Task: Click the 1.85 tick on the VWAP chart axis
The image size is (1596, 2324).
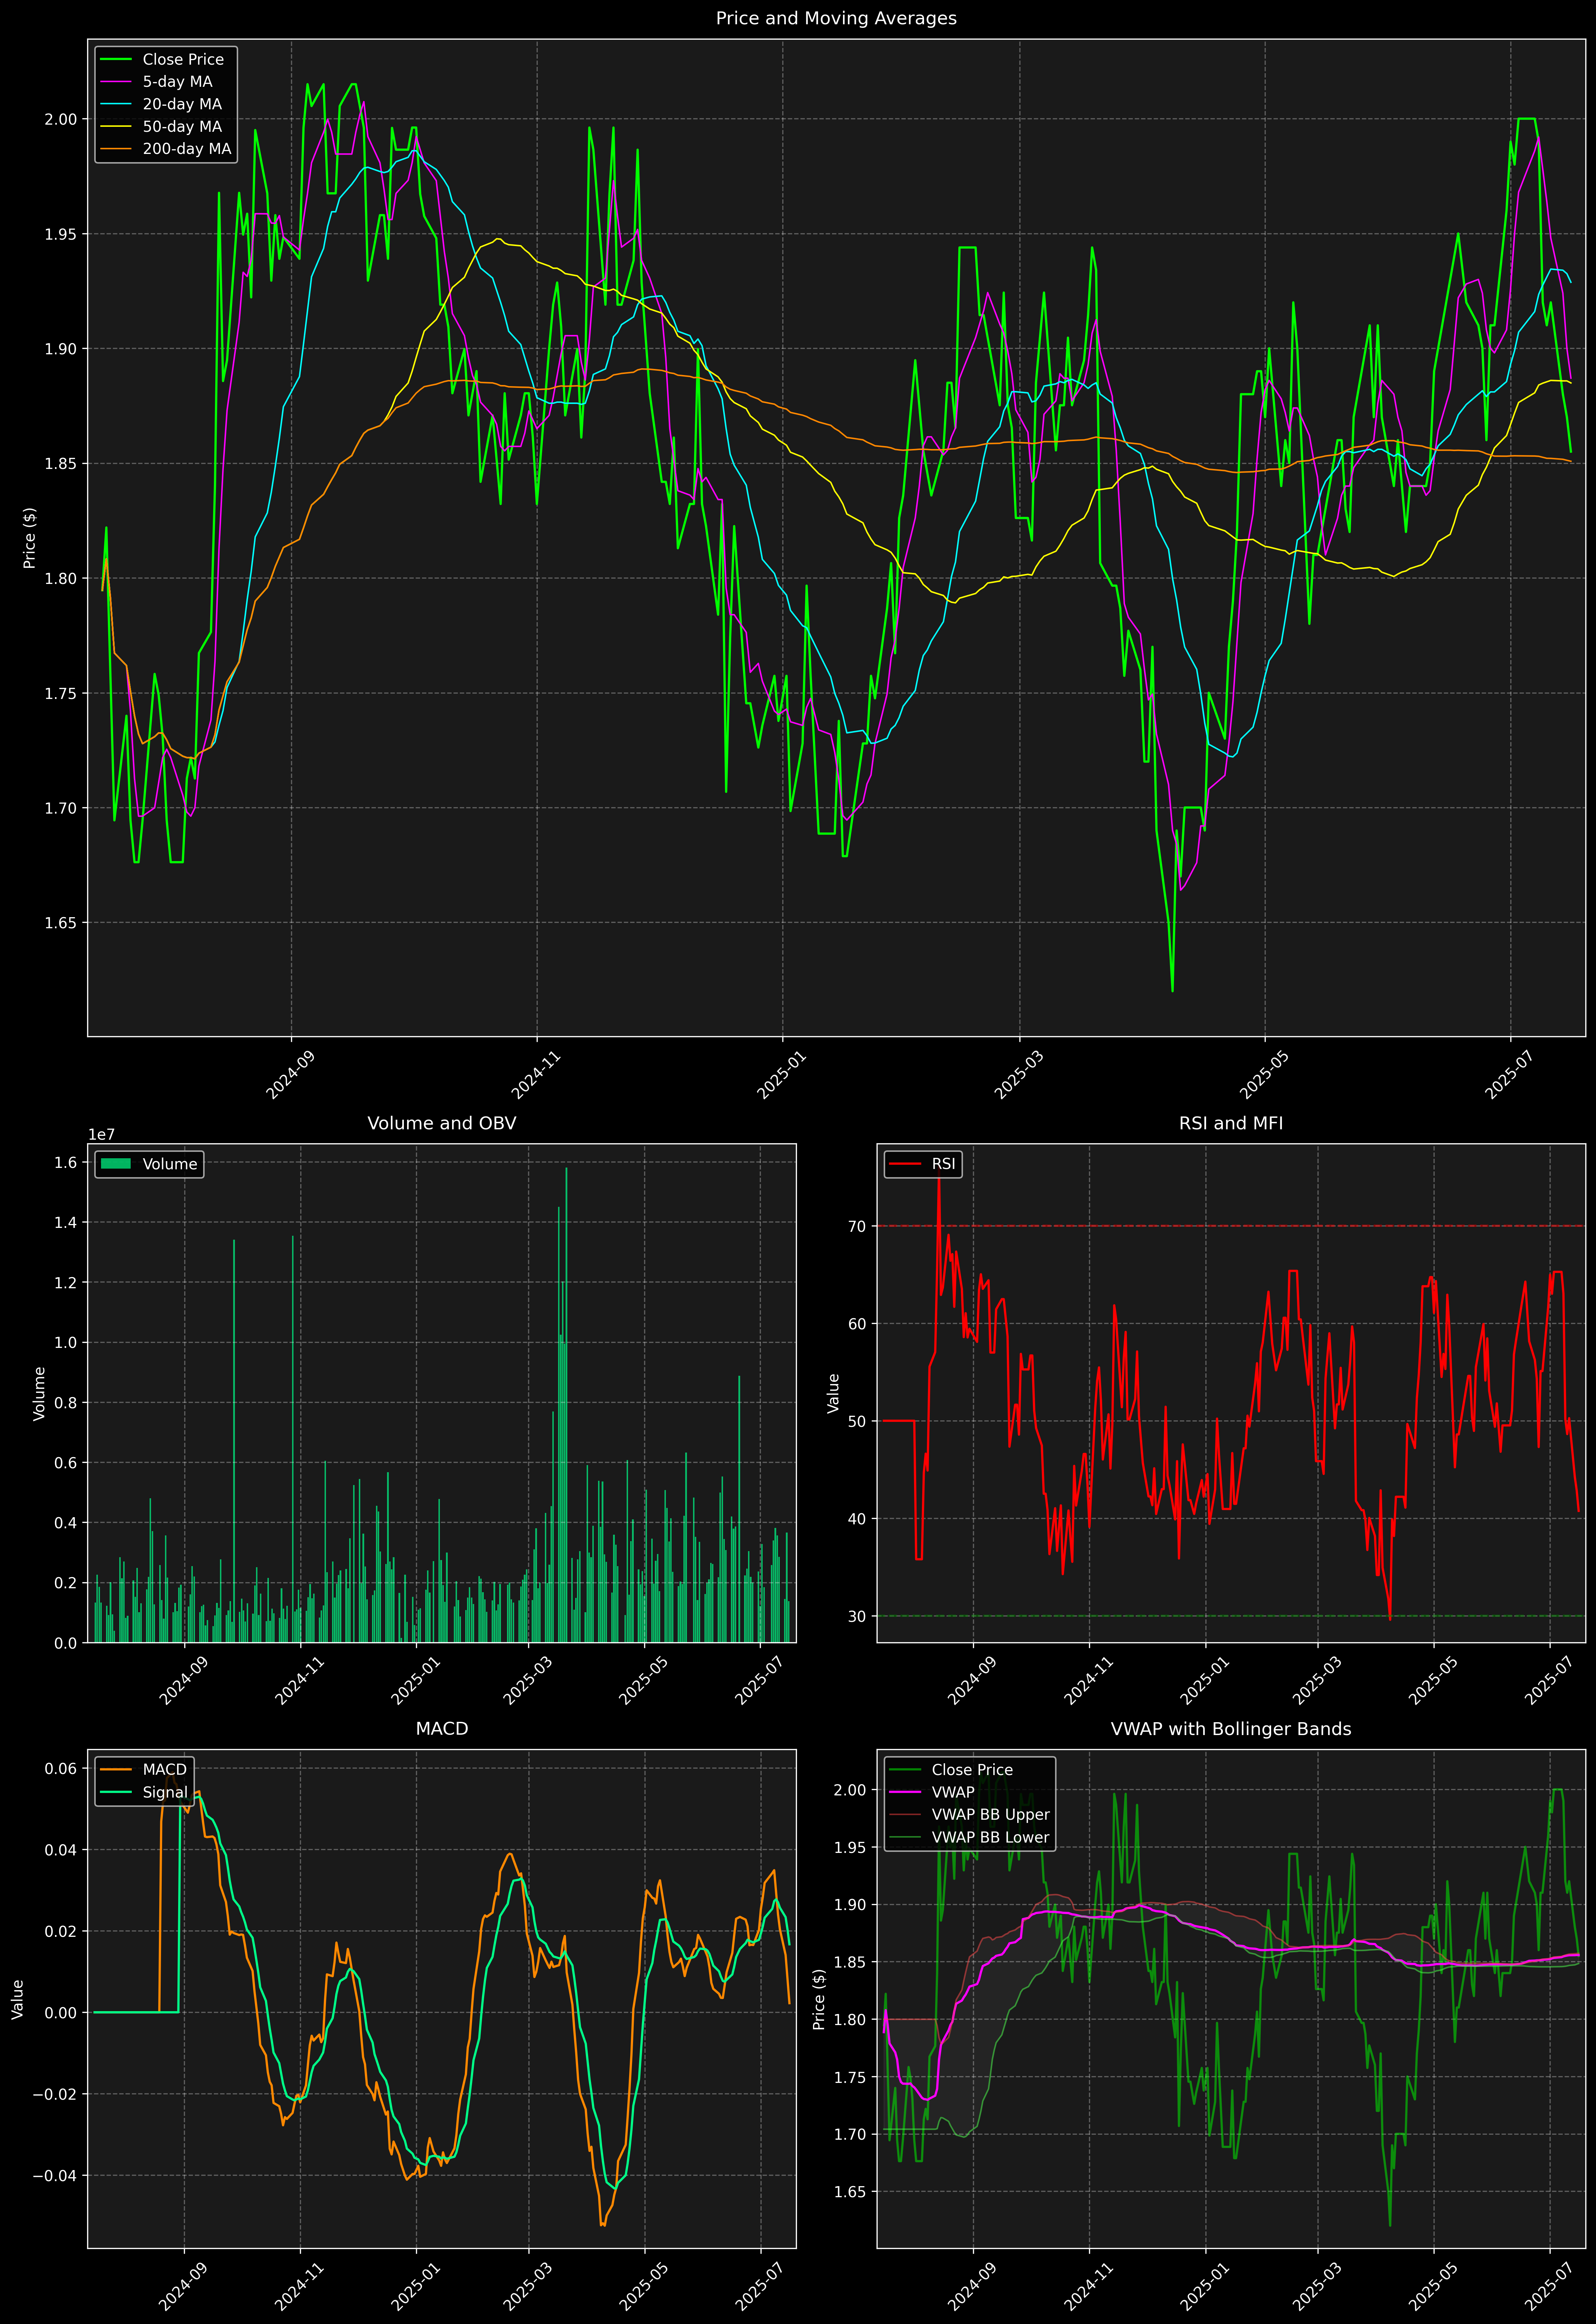Action: click(850, 1962)
